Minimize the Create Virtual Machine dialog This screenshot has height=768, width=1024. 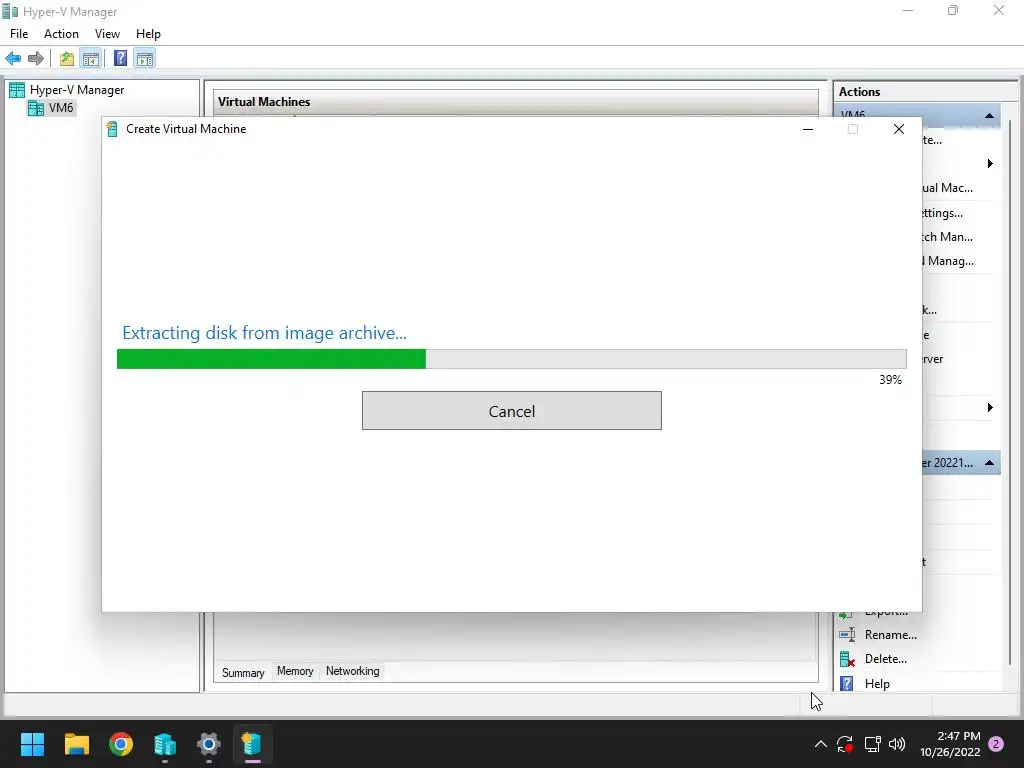[x=808, y=129]
